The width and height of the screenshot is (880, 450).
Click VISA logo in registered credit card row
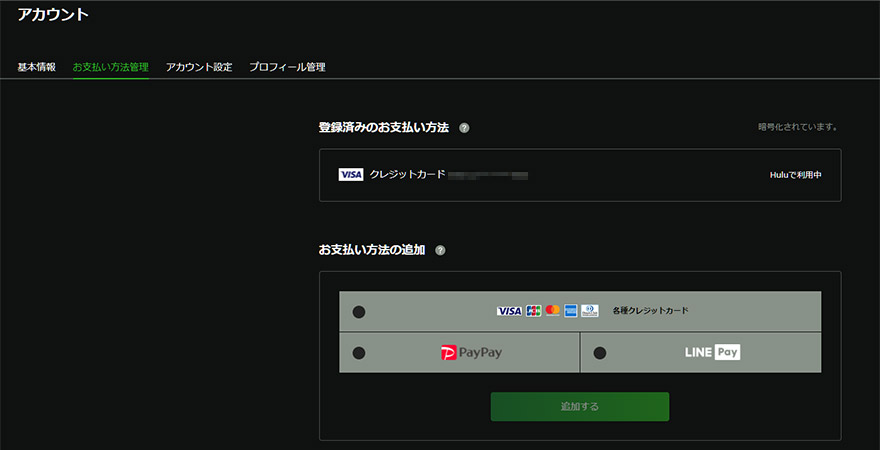tap(351, 175)
